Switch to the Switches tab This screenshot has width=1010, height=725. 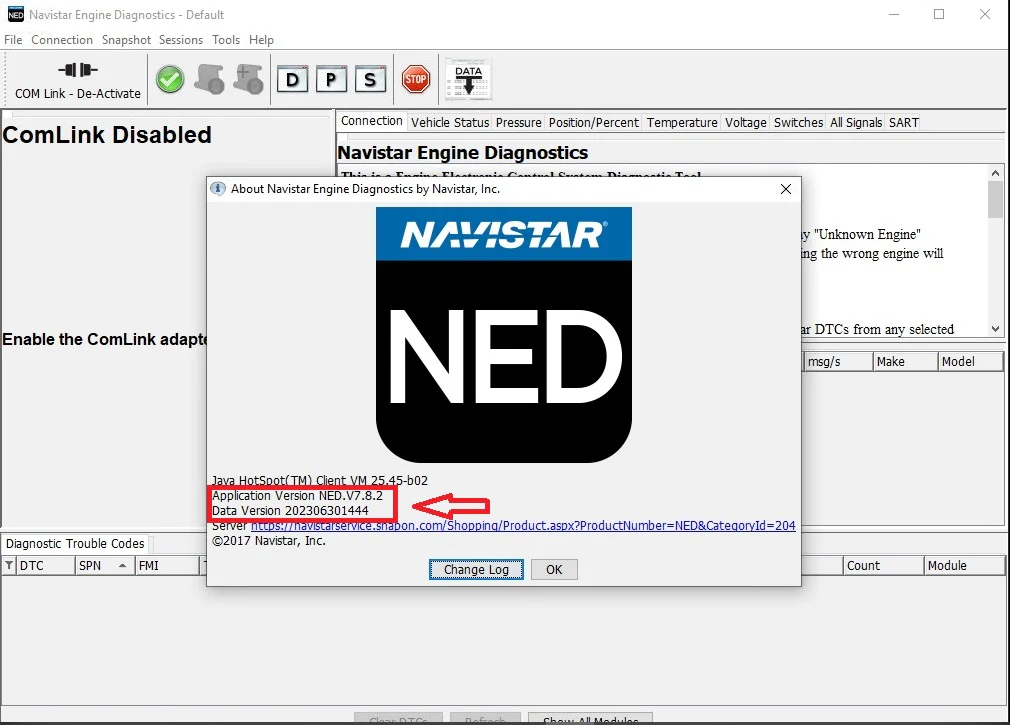point(799,122)
